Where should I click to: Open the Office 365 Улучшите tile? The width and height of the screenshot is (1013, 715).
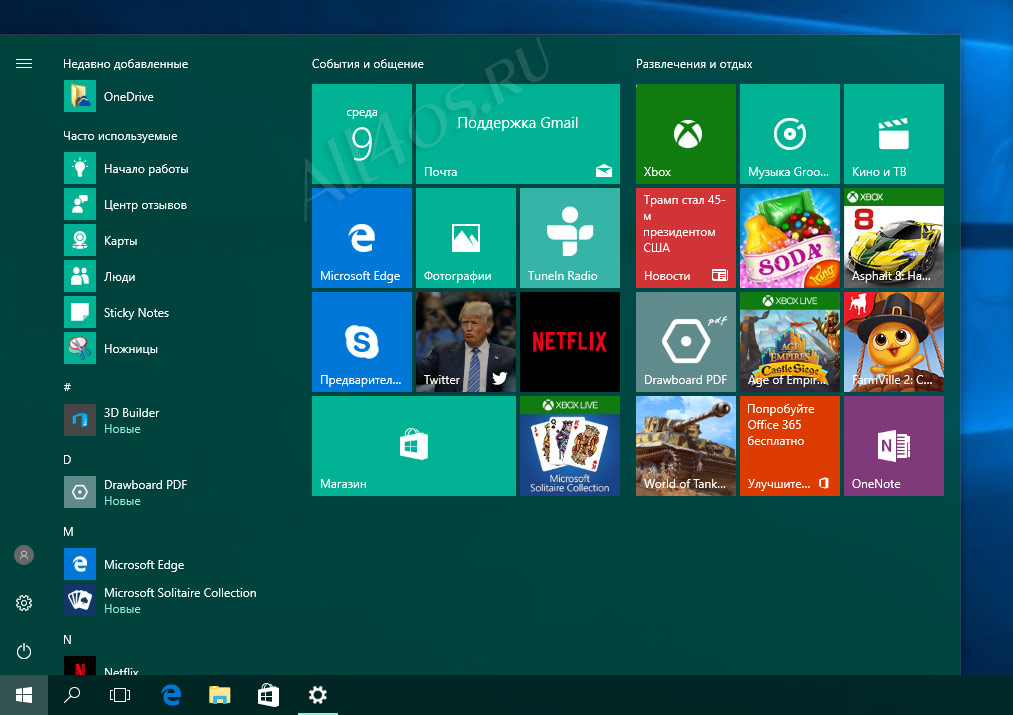click(x=789, y=446)
